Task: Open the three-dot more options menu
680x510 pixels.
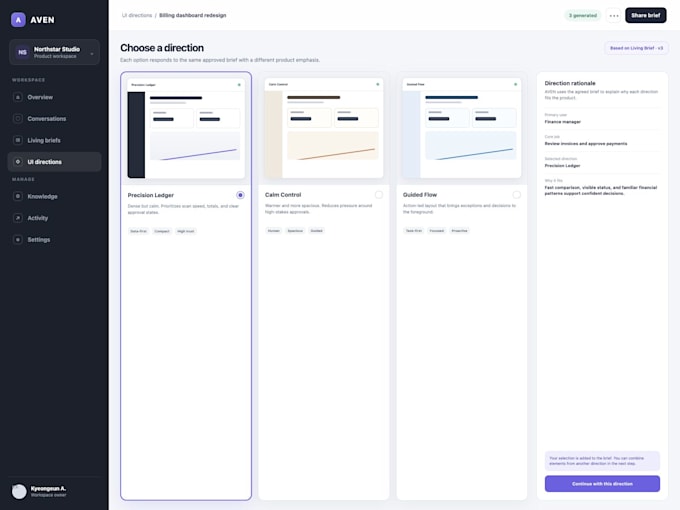Action: coord(614,16)
